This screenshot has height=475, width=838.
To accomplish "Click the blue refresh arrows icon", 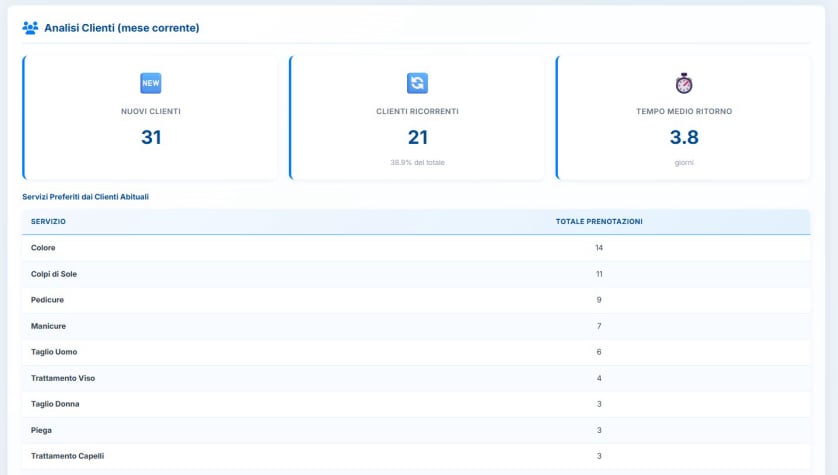I will pos(417,83).
